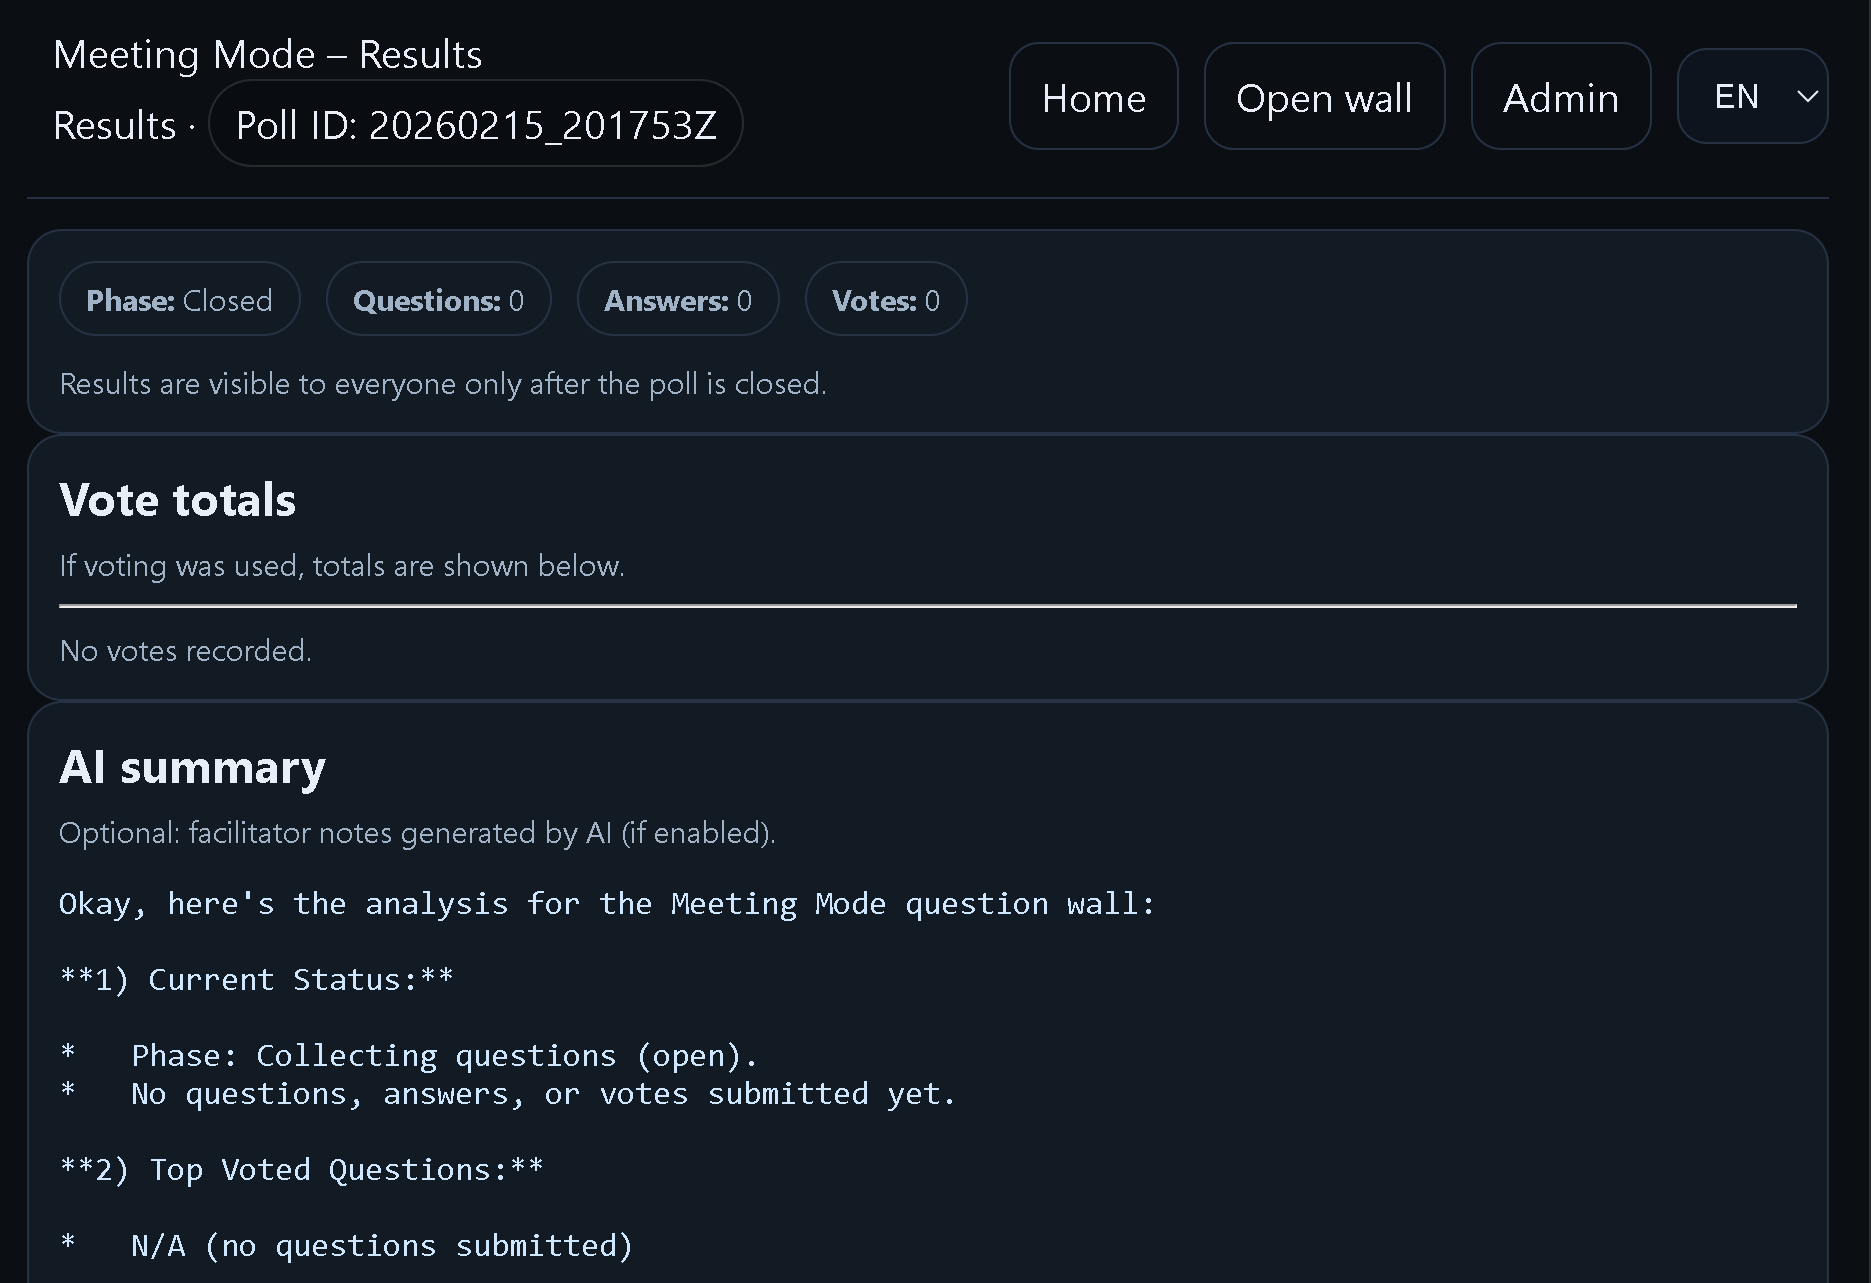The image size is (1871, 1283).
Task: Click the Phase: Closed status pill
Action: pyautogui.click(x=179, y=300)
